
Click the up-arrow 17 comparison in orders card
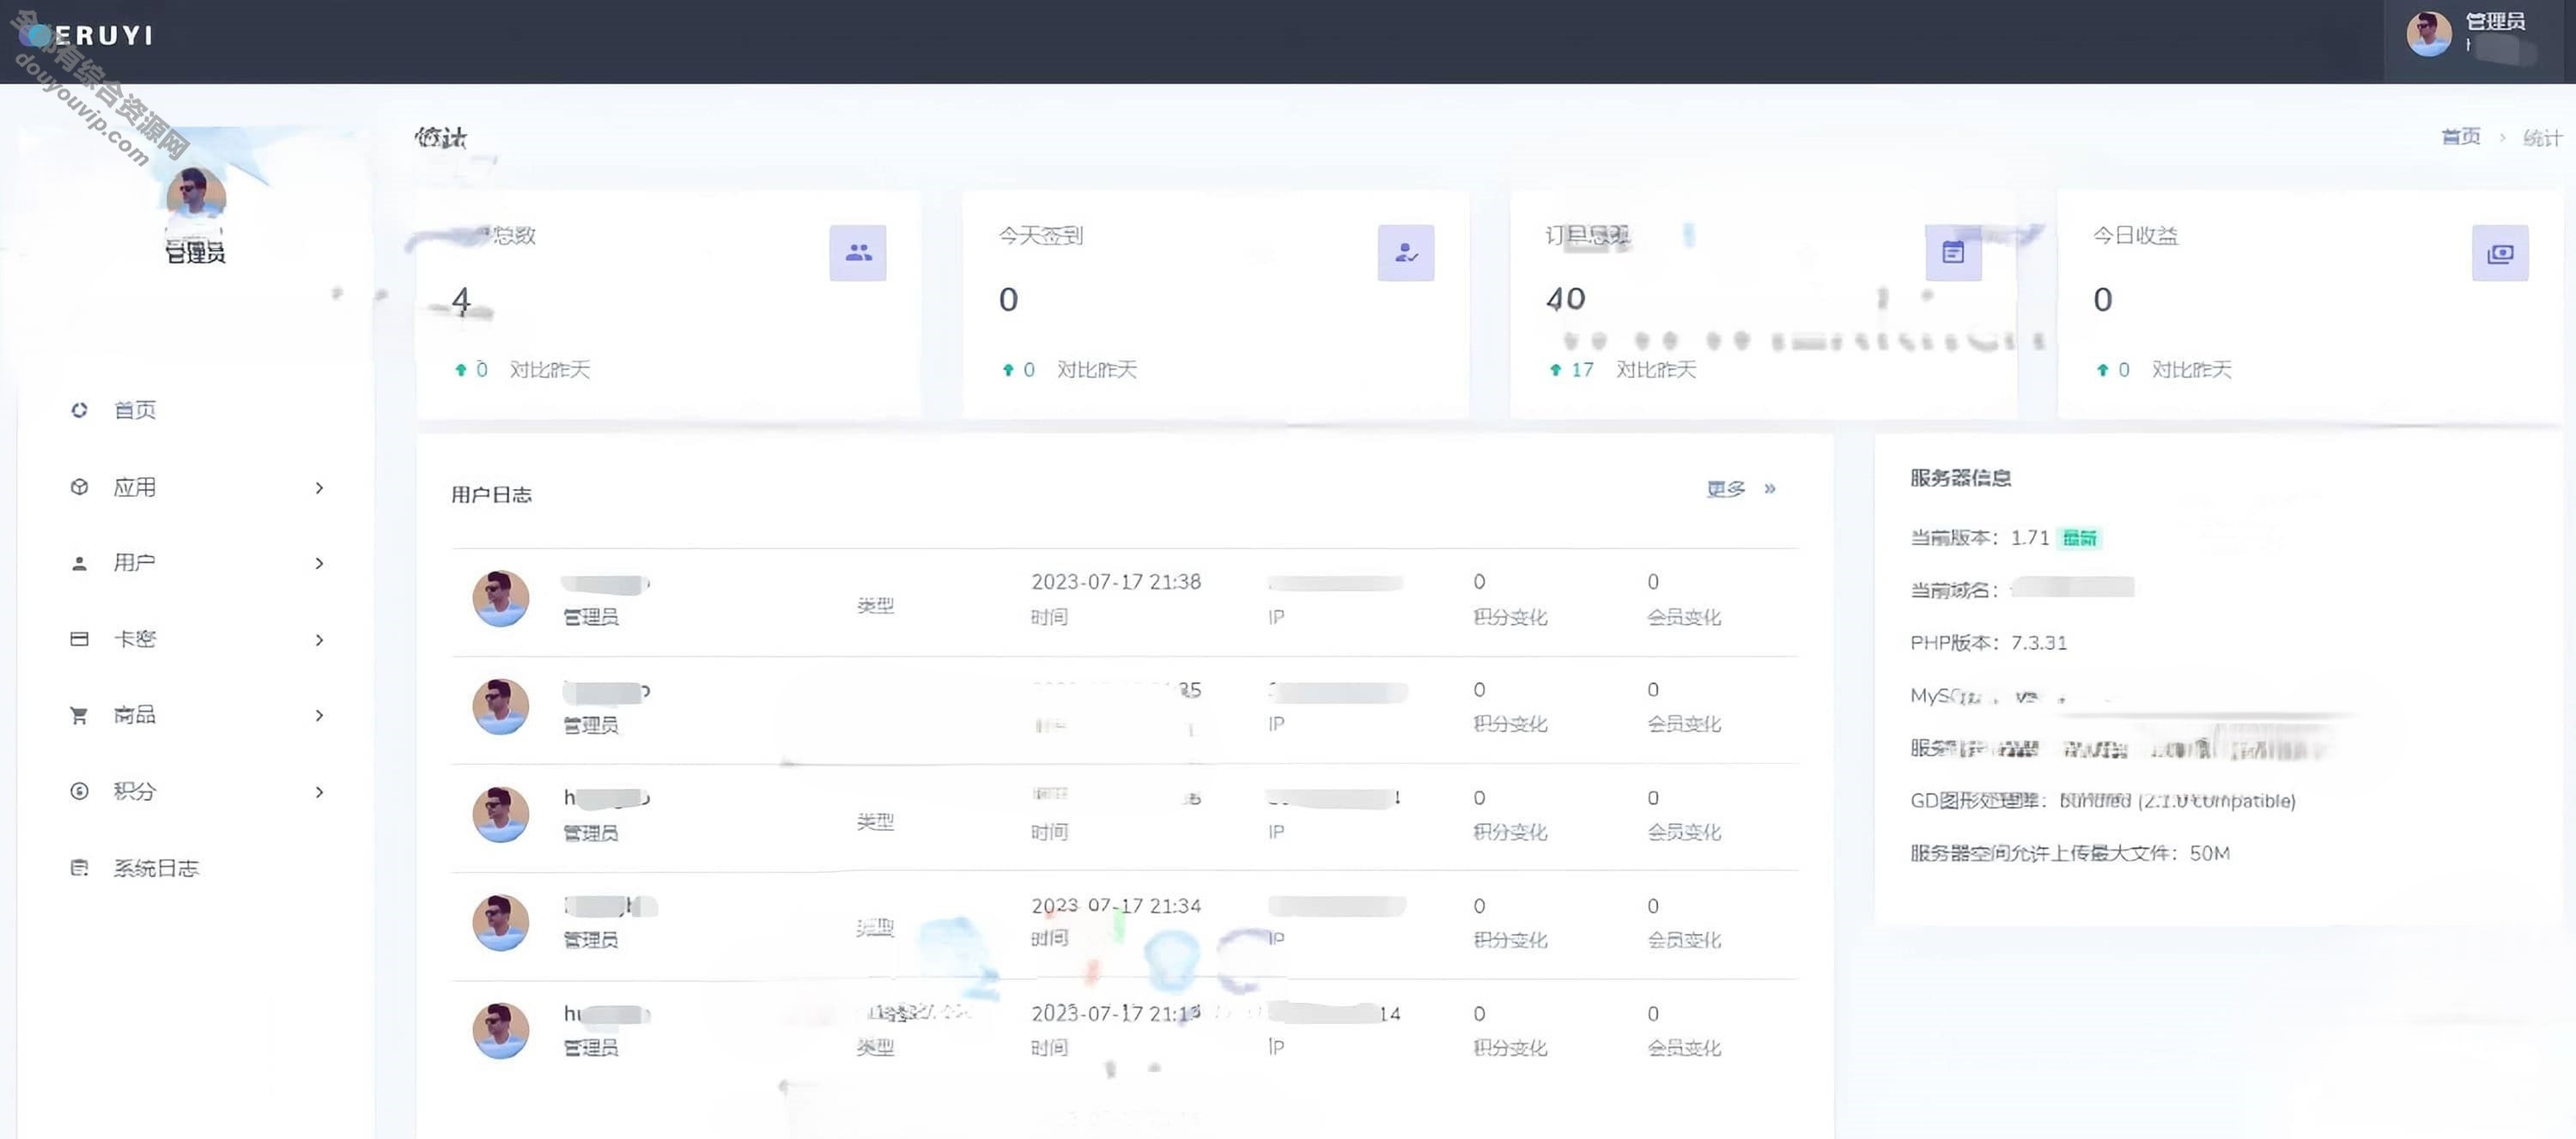(1571, 370)
